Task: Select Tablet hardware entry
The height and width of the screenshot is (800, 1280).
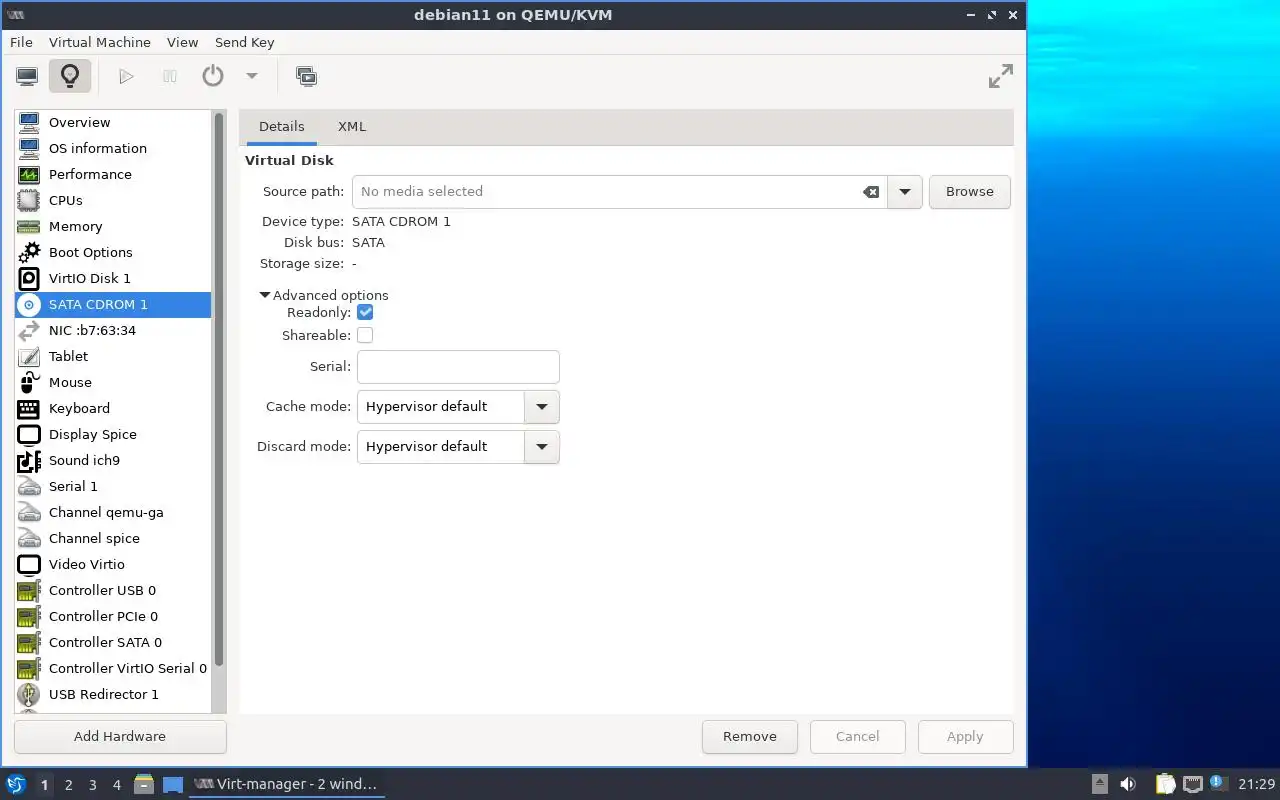Action: (113, 356)
